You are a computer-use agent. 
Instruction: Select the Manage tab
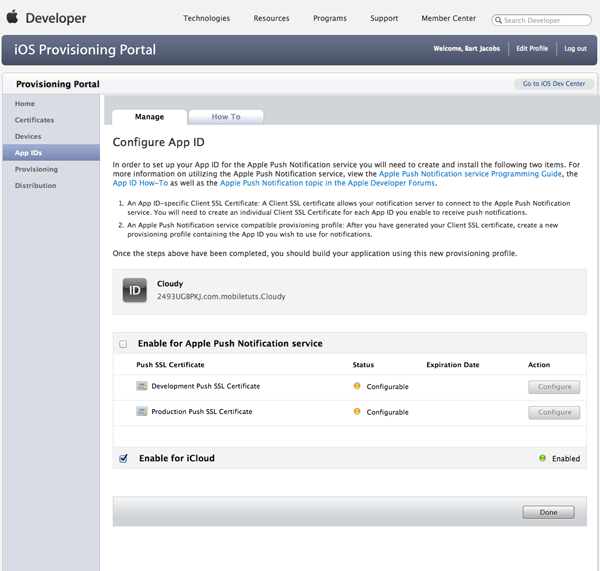coord(149,117)
